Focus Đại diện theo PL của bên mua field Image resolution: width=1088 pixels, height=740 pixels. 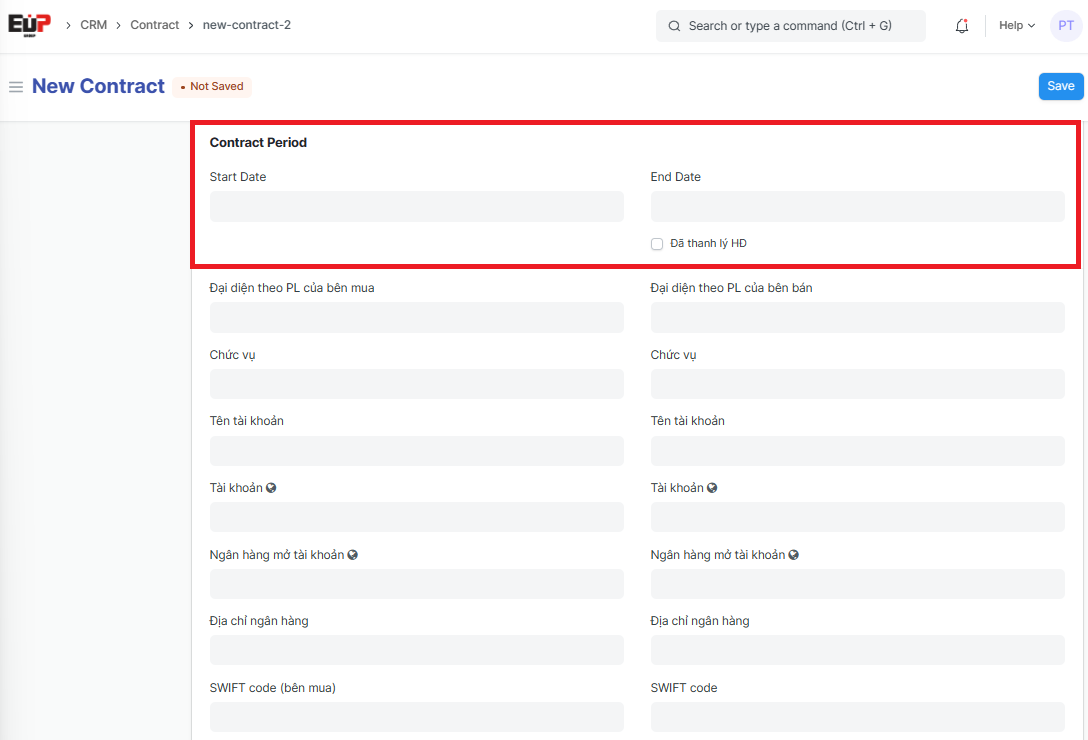(416, 318)
